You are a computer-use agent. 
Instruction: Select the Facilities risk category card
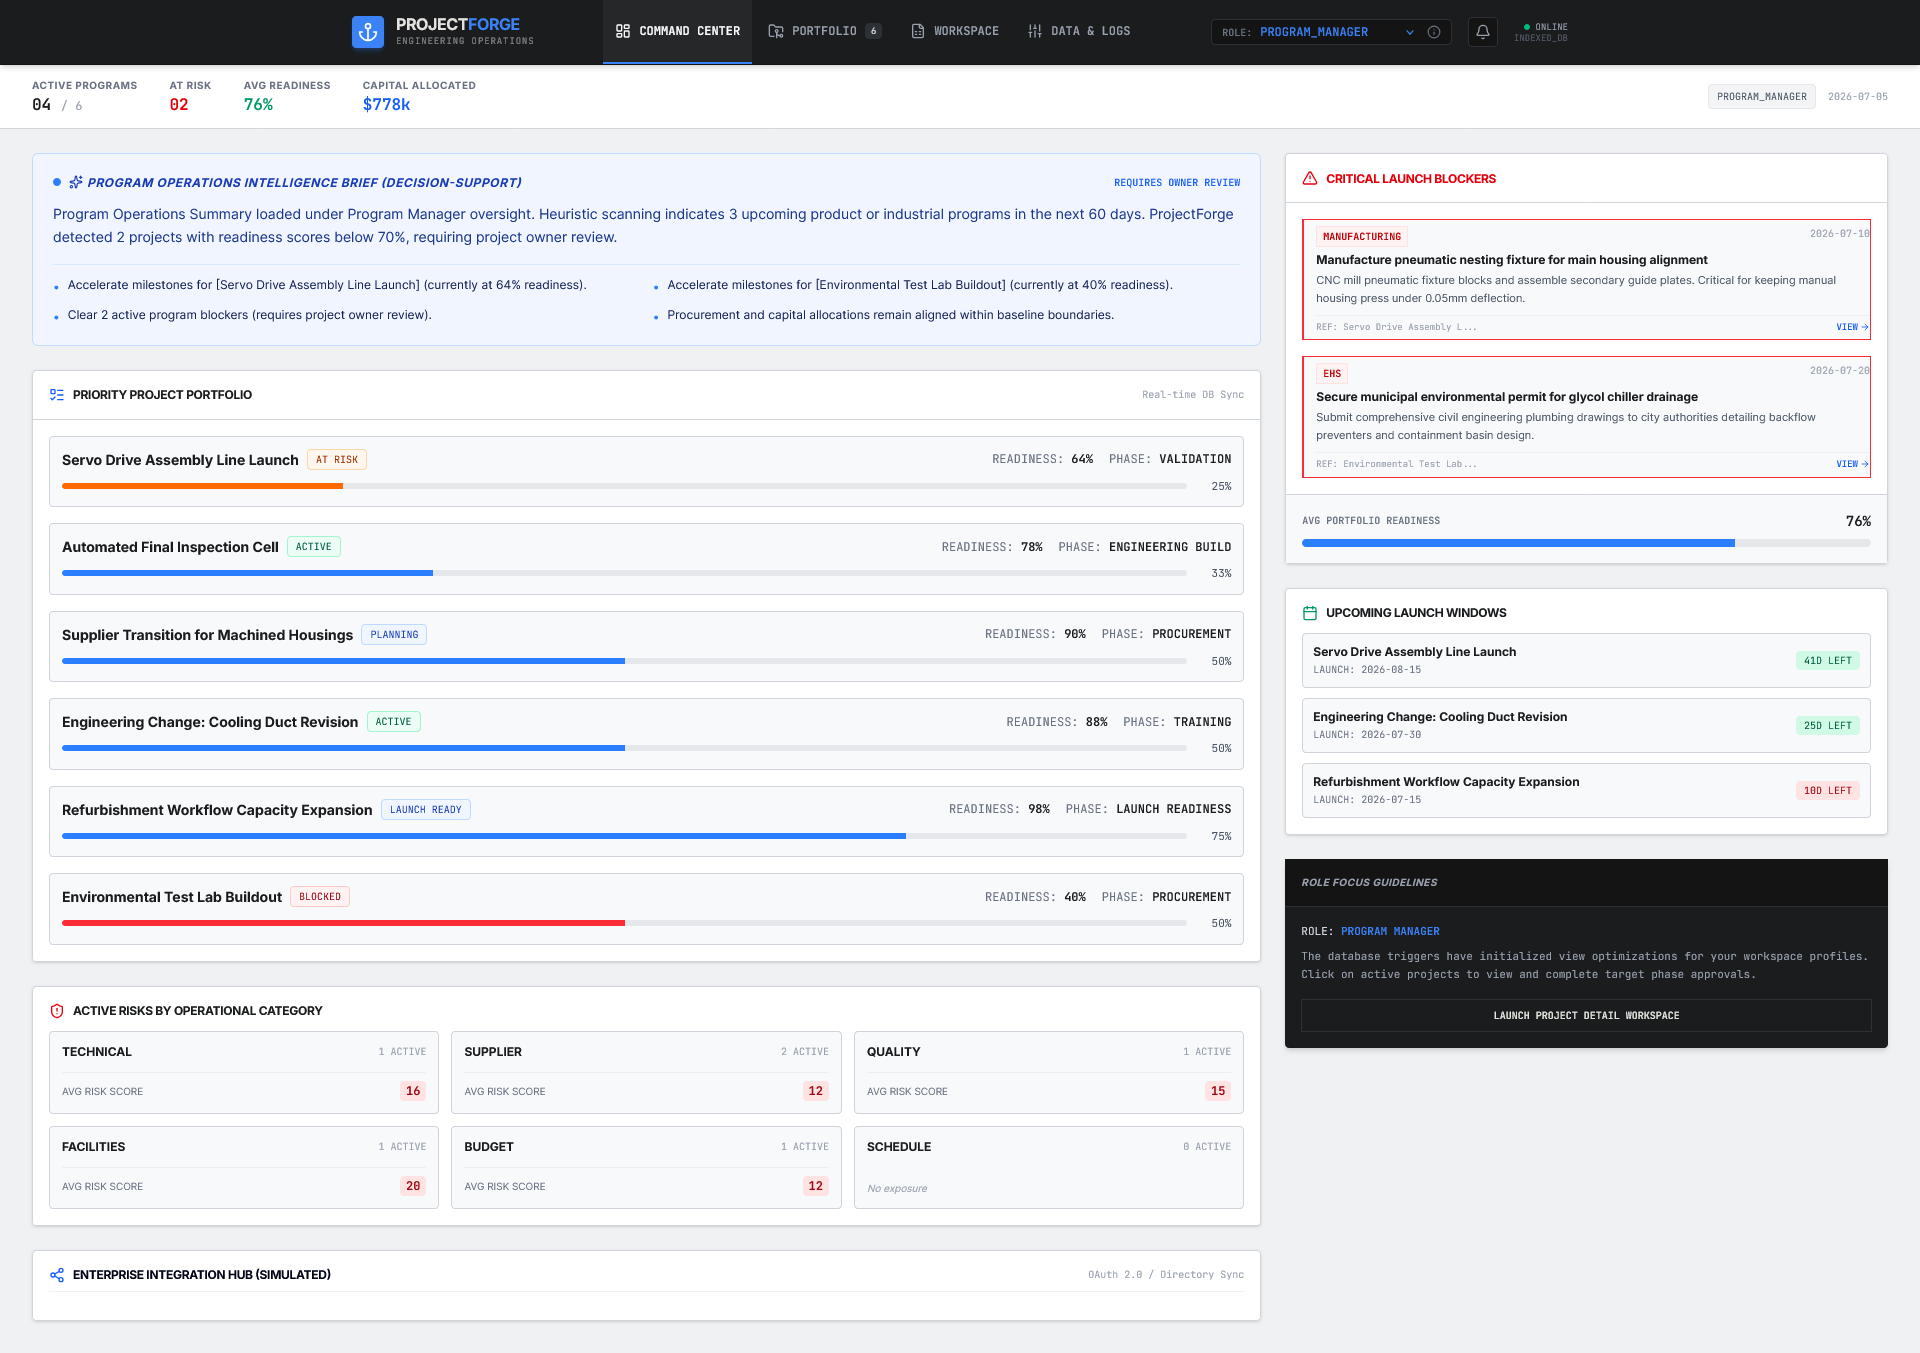(x=244, y=1167)
